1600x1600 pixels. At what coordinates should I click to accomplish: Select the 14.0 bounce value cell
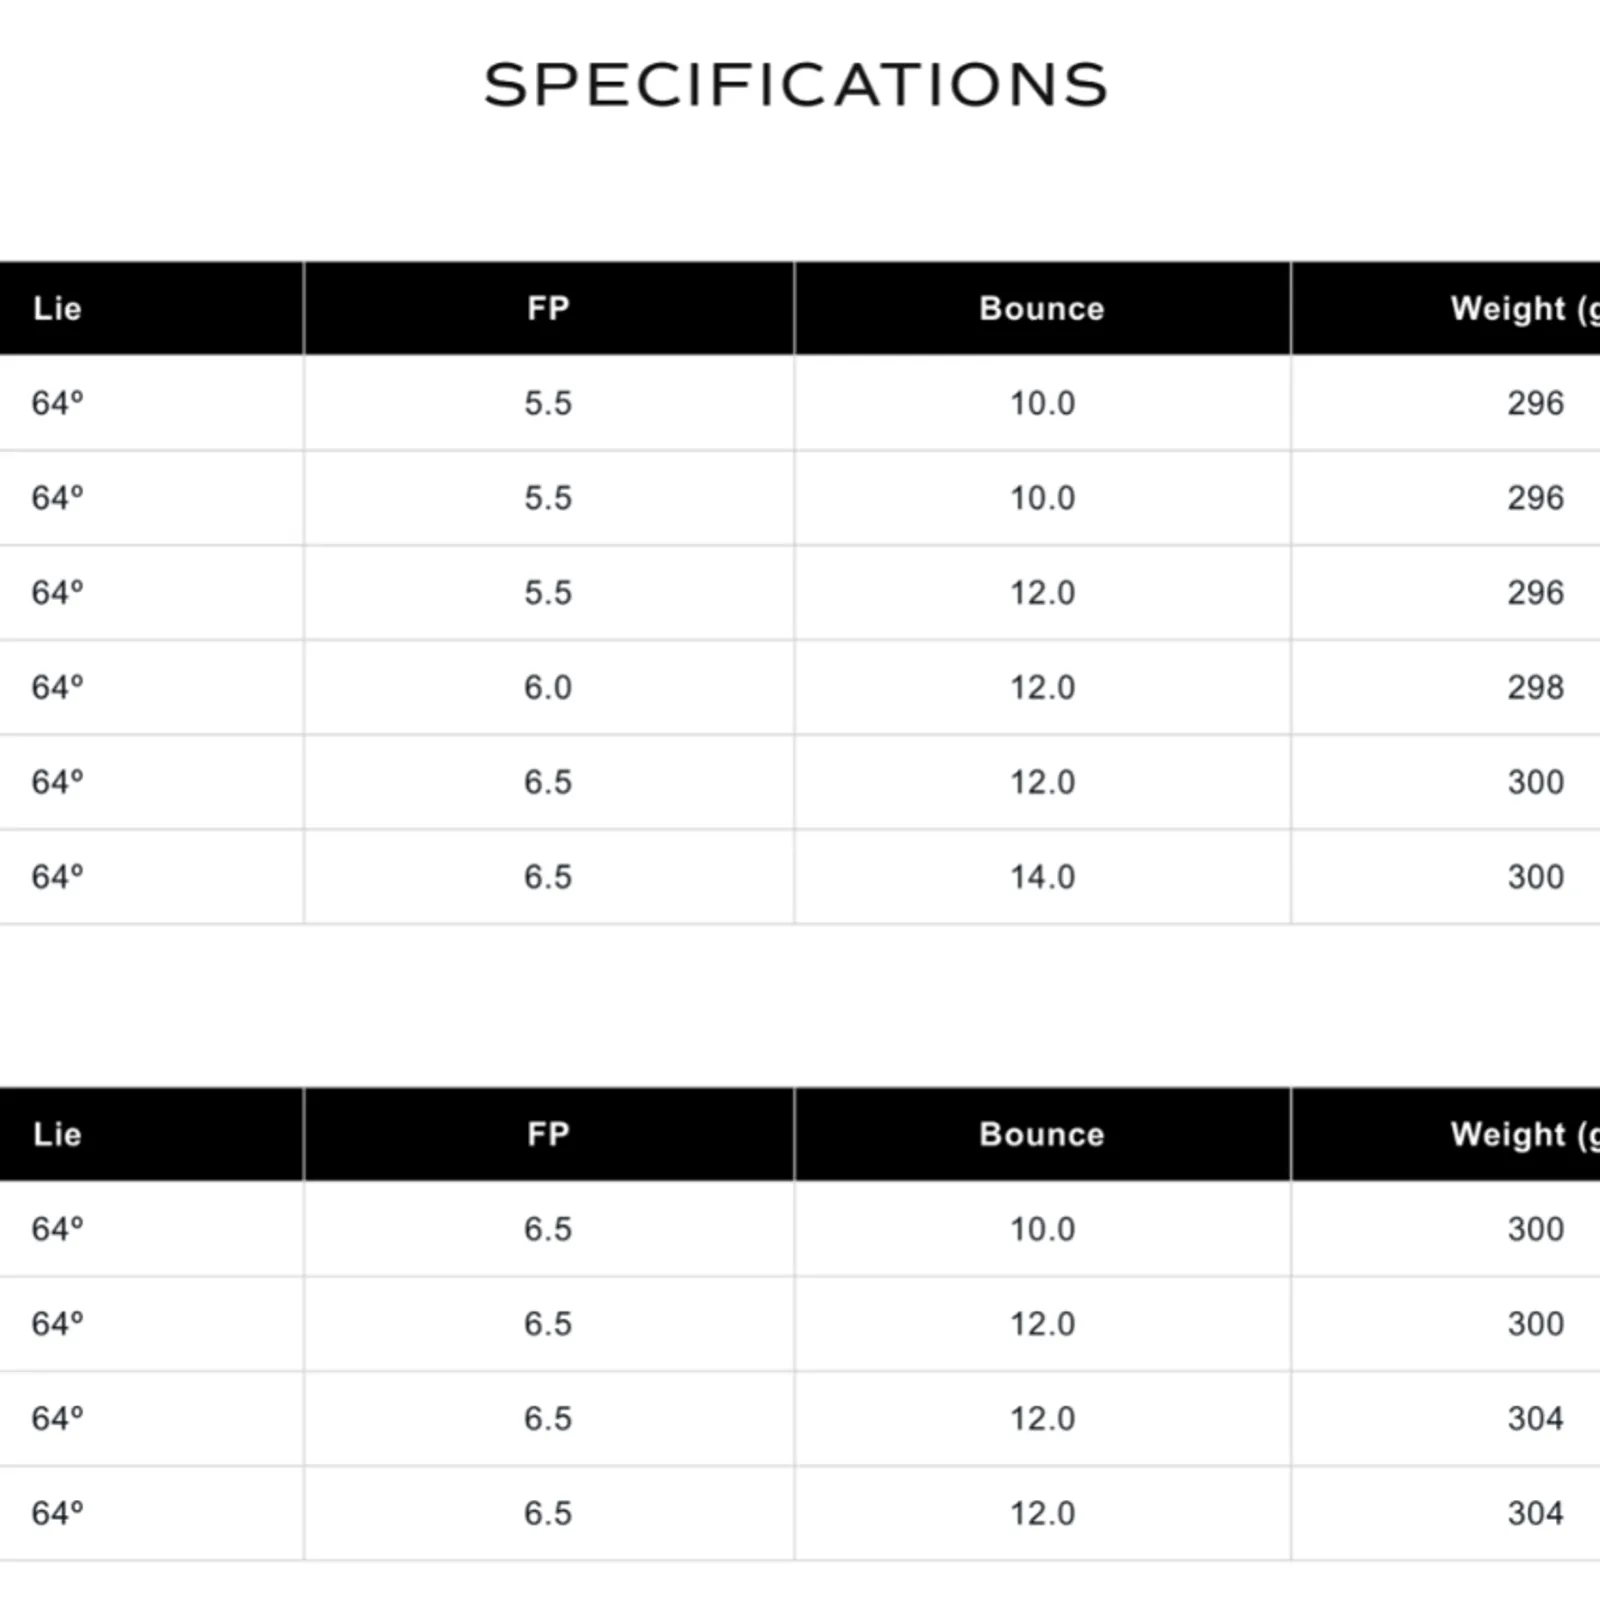tap(1042, 877)
